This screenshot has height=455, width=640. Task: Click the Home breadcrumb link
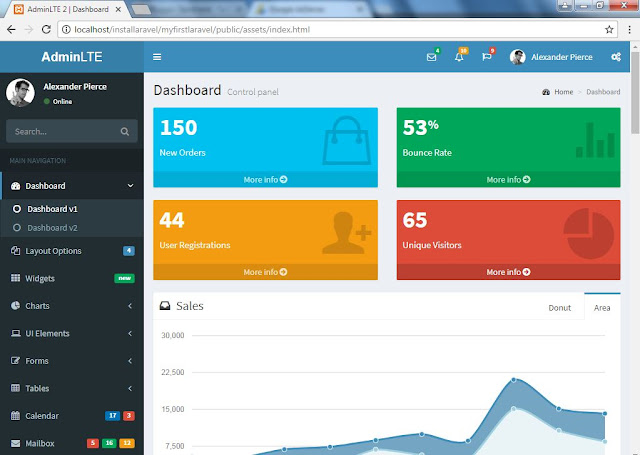[563, 92]
